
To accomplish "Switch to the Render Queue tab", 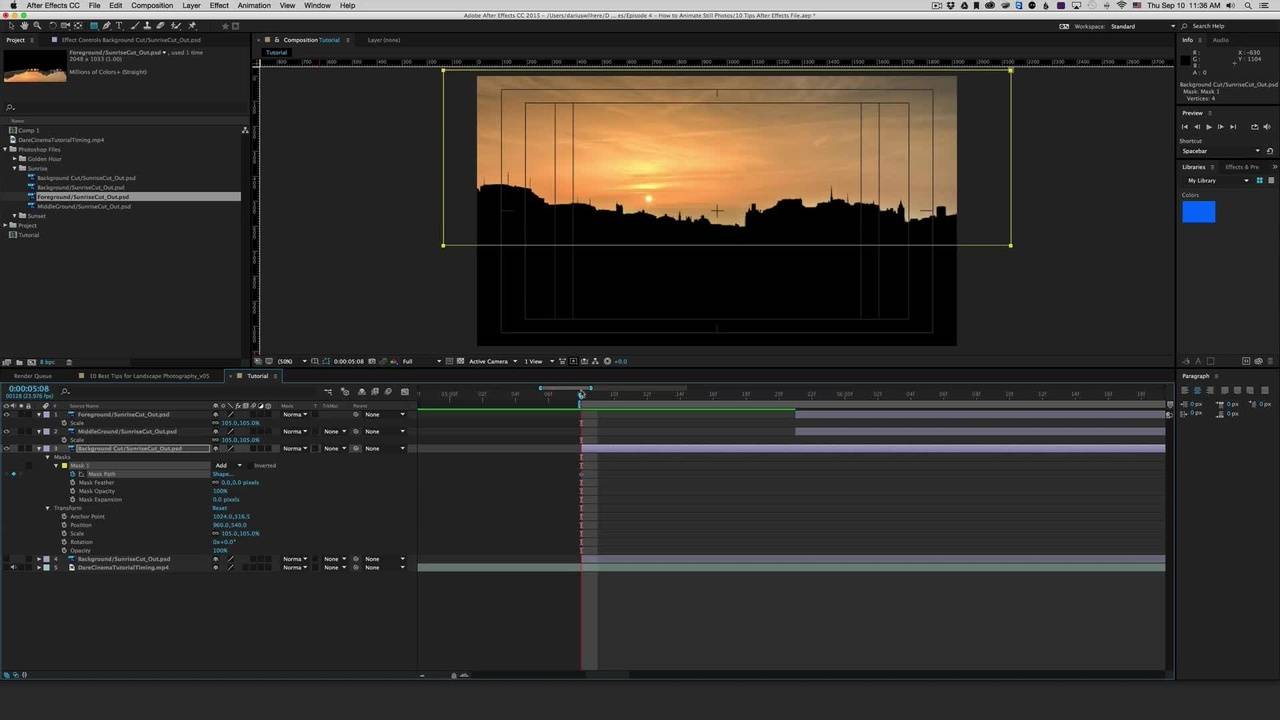I will pyautogui.click(x=33, y=376).
